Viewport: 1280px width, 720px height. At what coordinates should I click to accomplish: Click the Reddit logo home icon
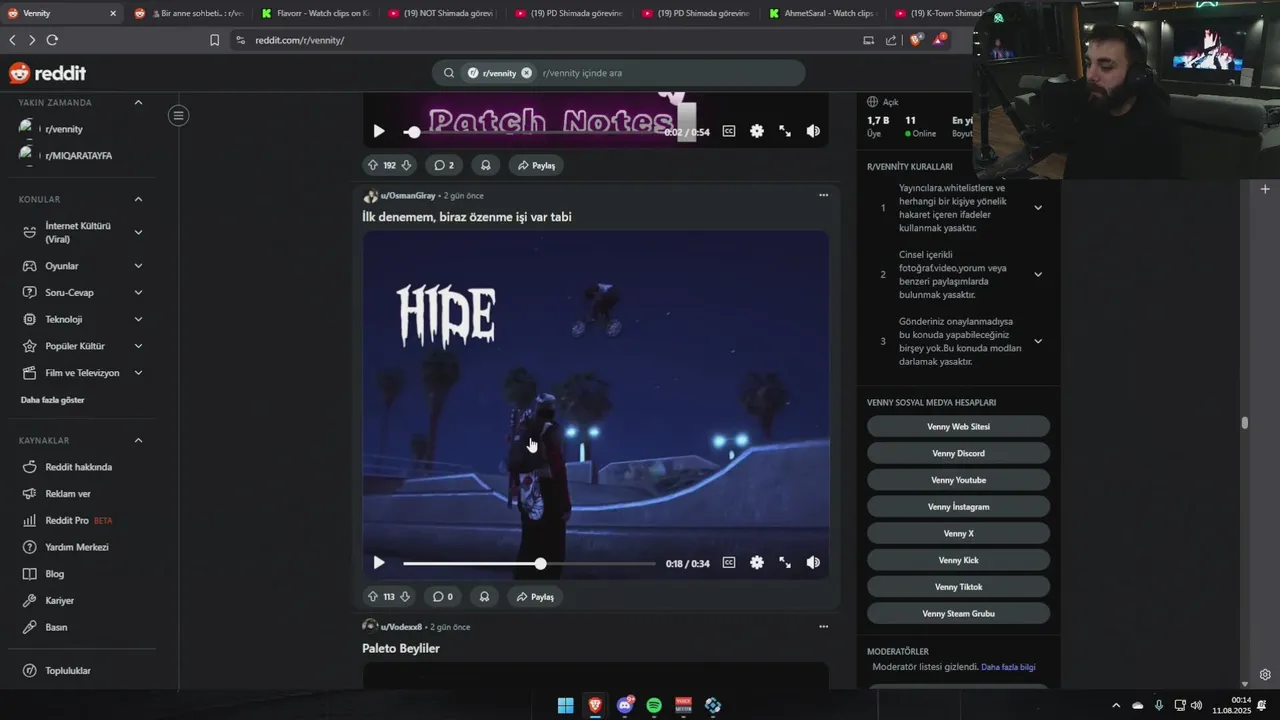point(47,73)
